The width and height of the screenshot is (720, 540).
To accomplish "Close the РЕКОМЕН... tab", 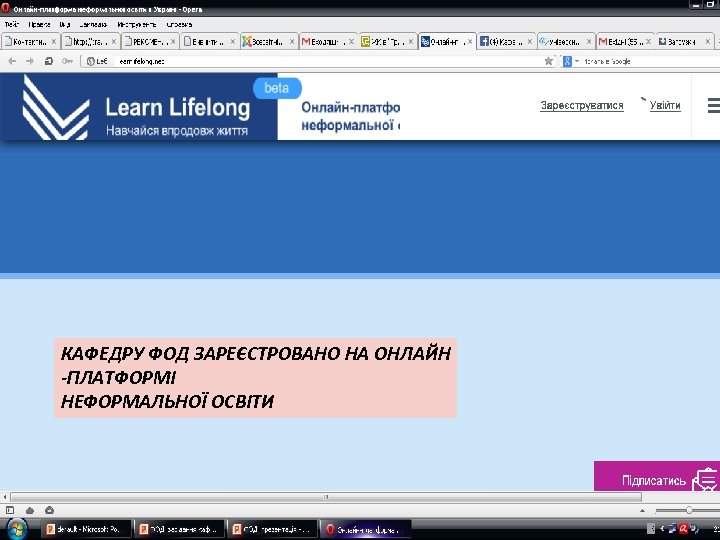I will [x=173, y=41].
